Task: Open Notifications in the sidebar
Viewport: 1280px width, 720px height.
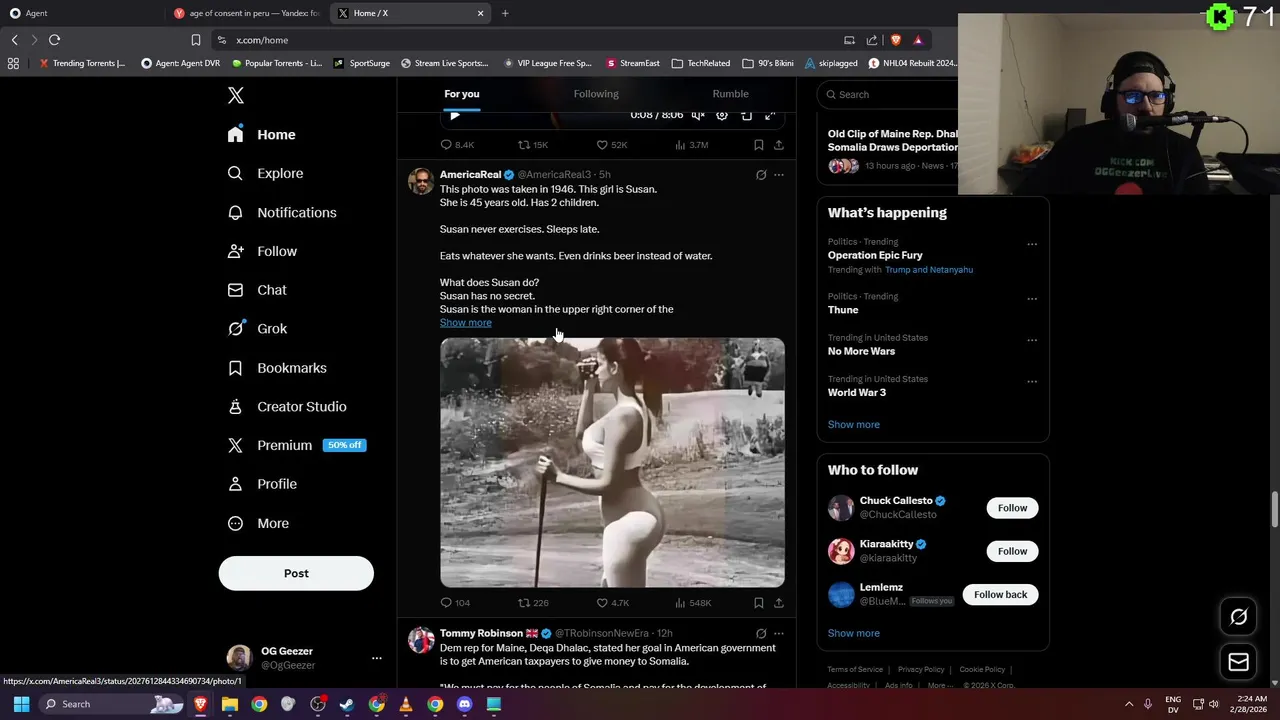Action: (282, 212)
